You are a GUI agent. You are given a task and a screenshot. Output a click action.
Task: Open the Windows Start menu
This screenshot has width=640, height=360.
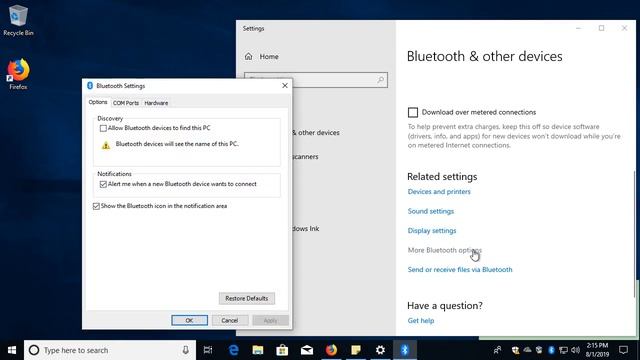tap(12, 350)
